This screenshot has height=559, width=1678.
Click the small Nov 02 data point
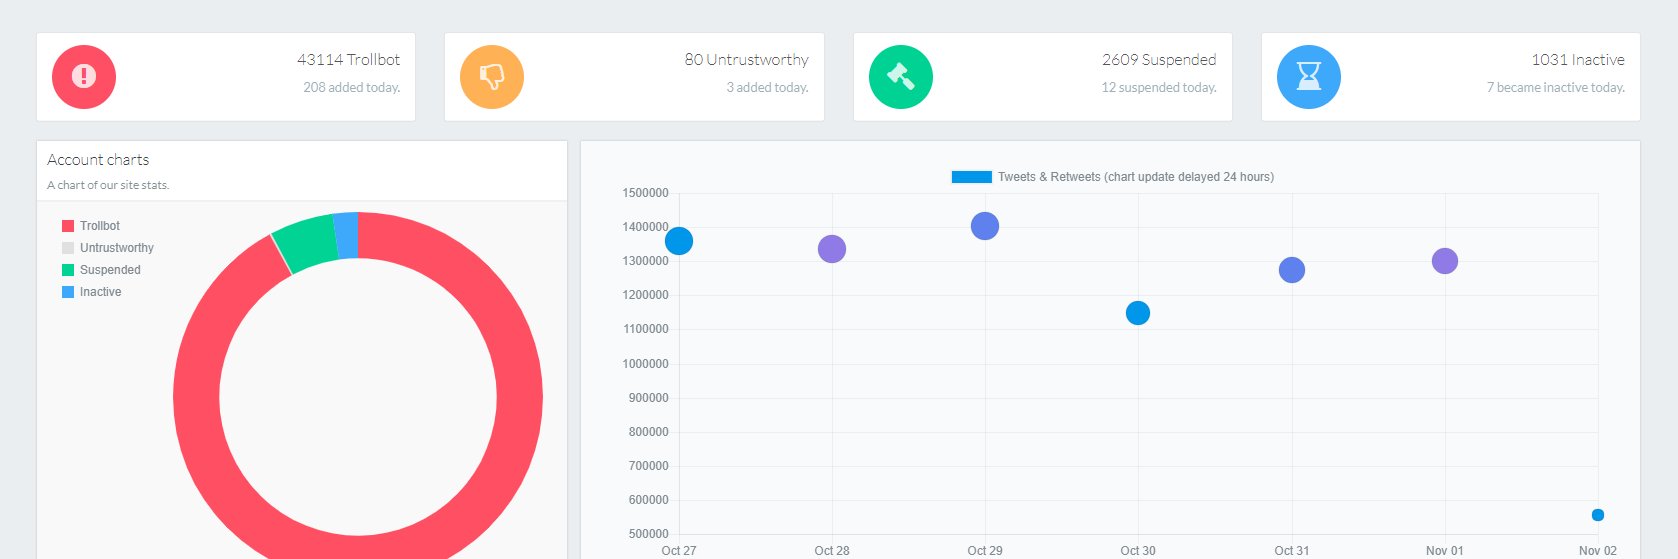(x=1597, y=515)
